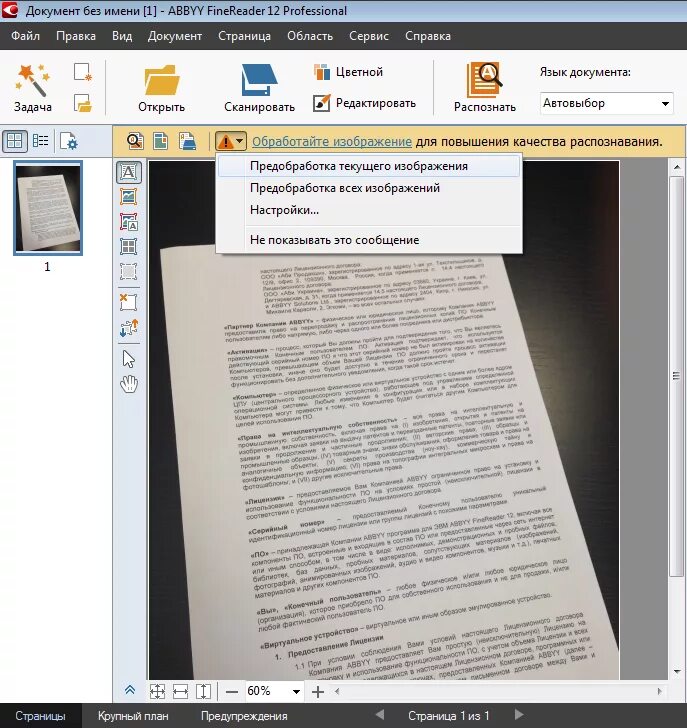This screenshot has height=728, width=687.
Task: Select the arrow pointer tool
Action: click(129, 359)
